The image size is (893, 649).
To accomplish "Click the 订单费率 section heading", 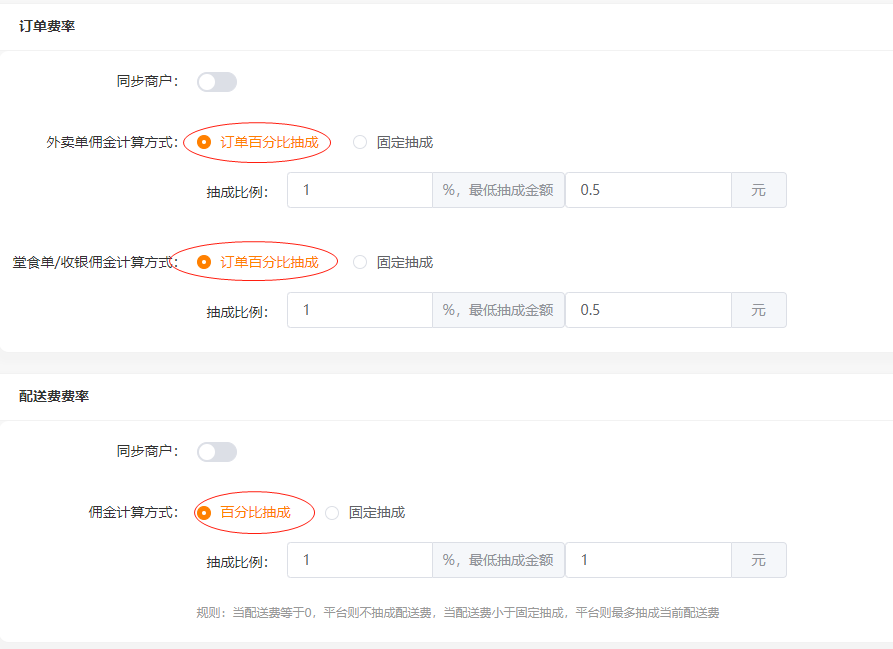I will click(x=47, y=26).
